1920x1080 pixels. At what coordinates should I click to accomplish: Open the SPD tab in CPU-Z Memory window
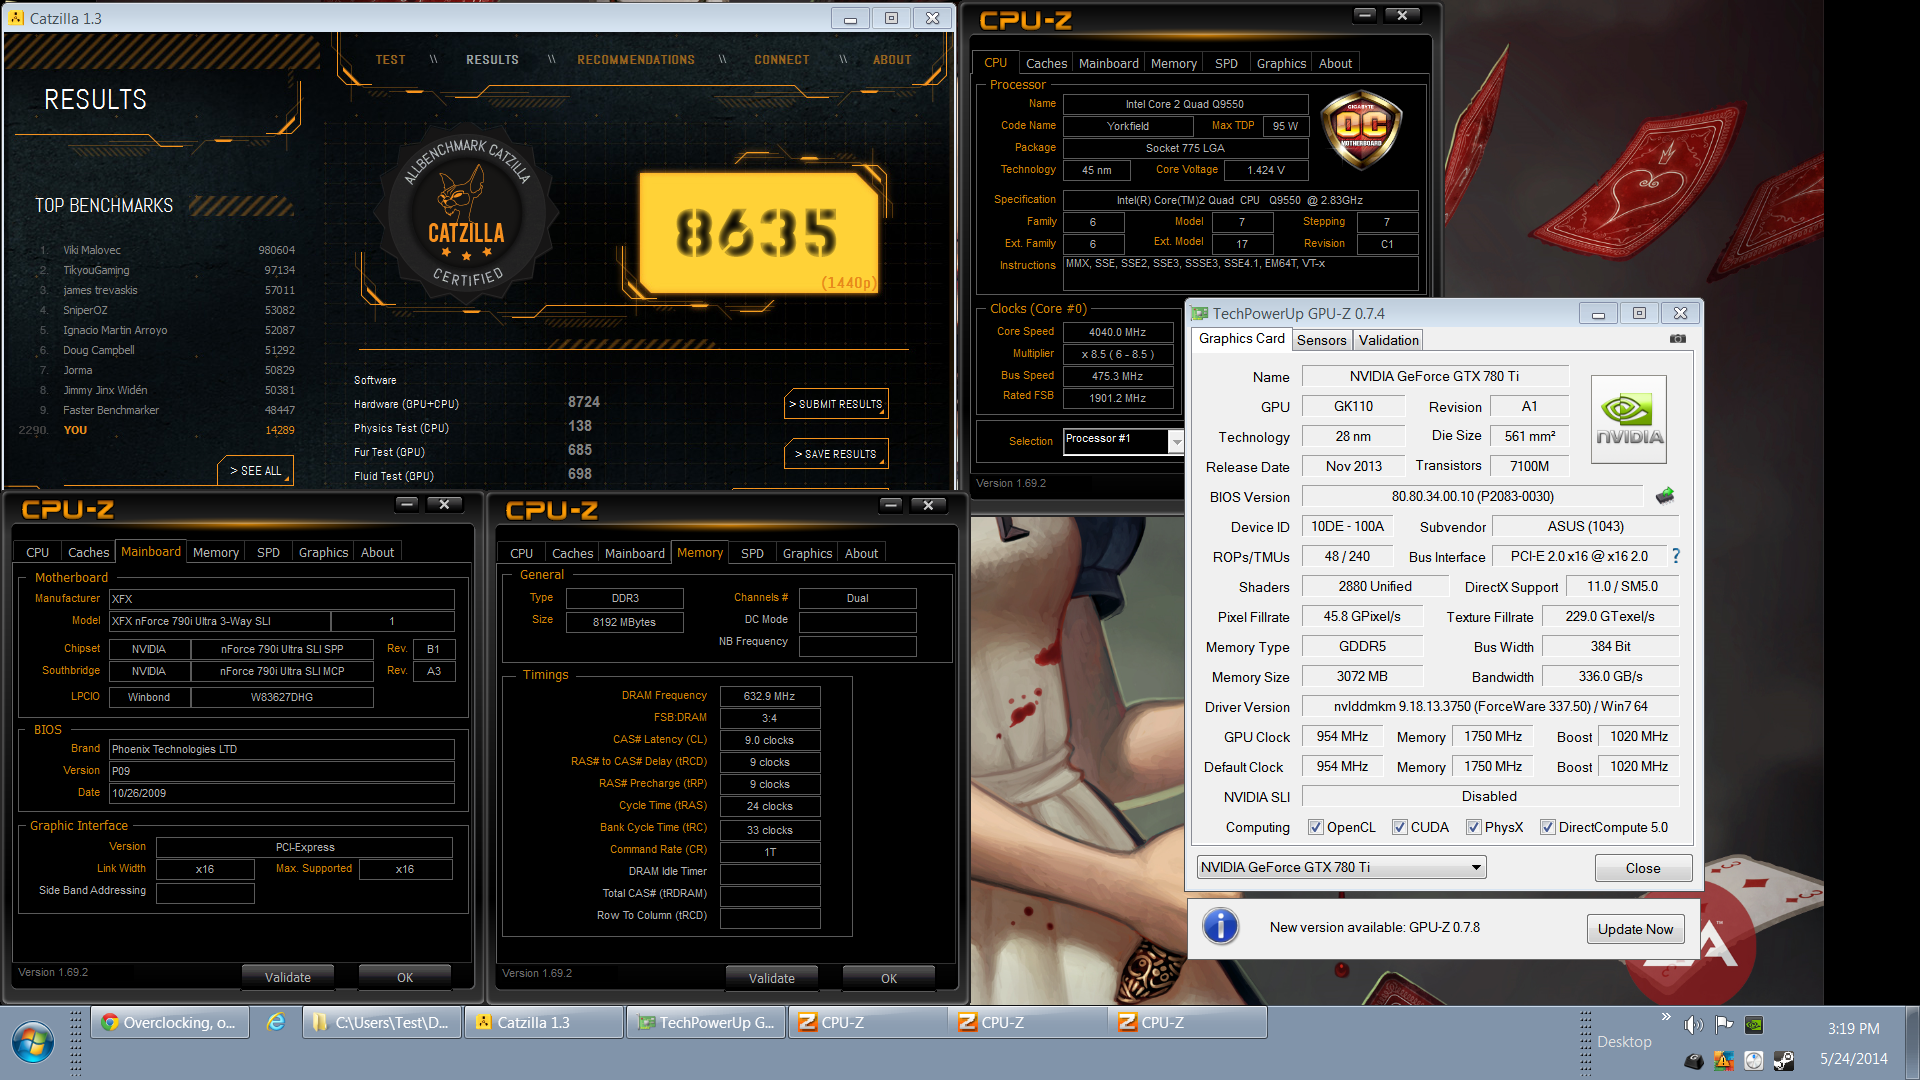[752, 553]
